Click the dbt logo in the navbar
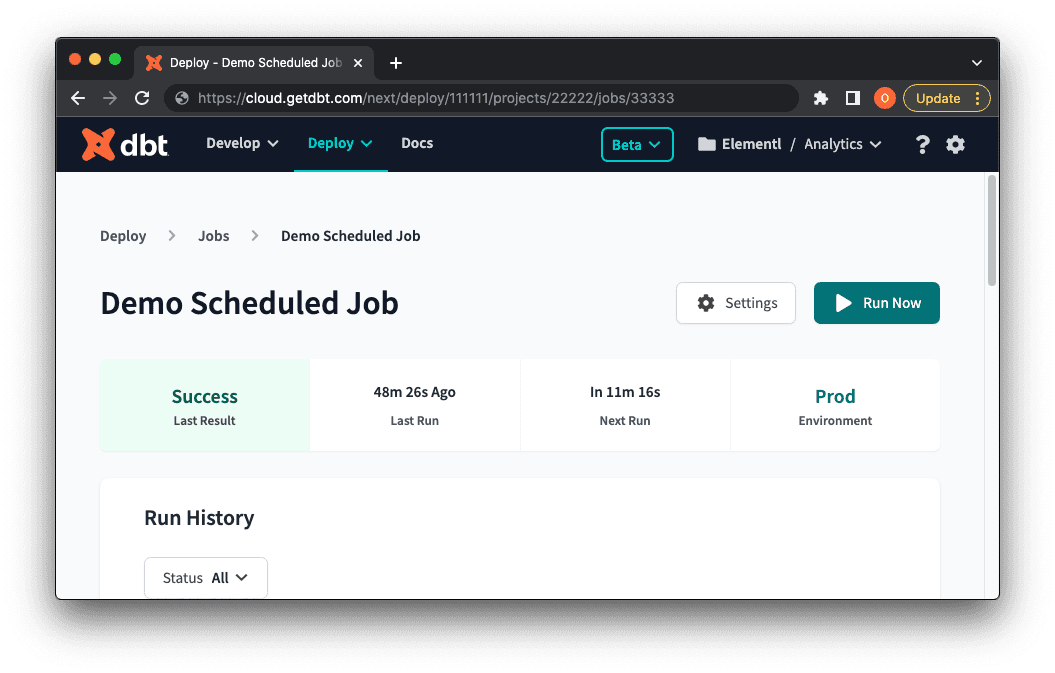Viewport: 1055px width, 673px height. (124, 144)
